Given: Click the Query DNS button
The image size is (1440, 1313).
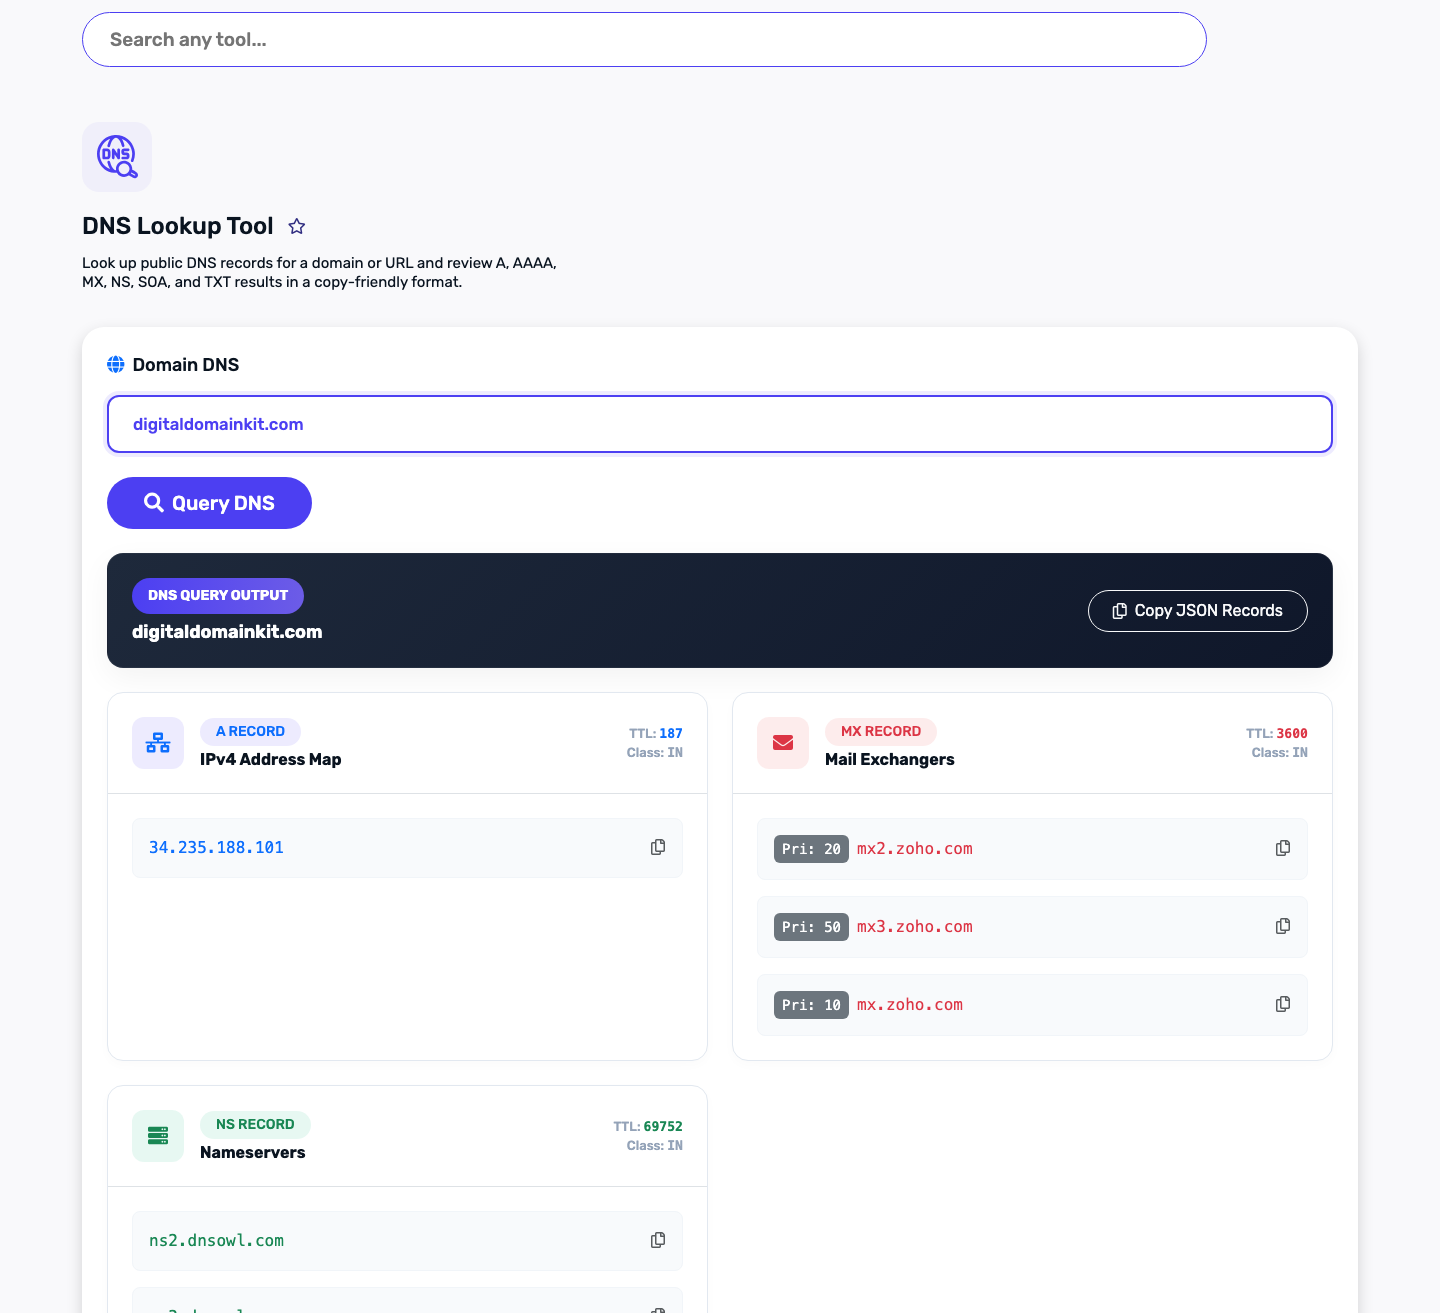Looking at the screenshot, I should tap(209, 503).
